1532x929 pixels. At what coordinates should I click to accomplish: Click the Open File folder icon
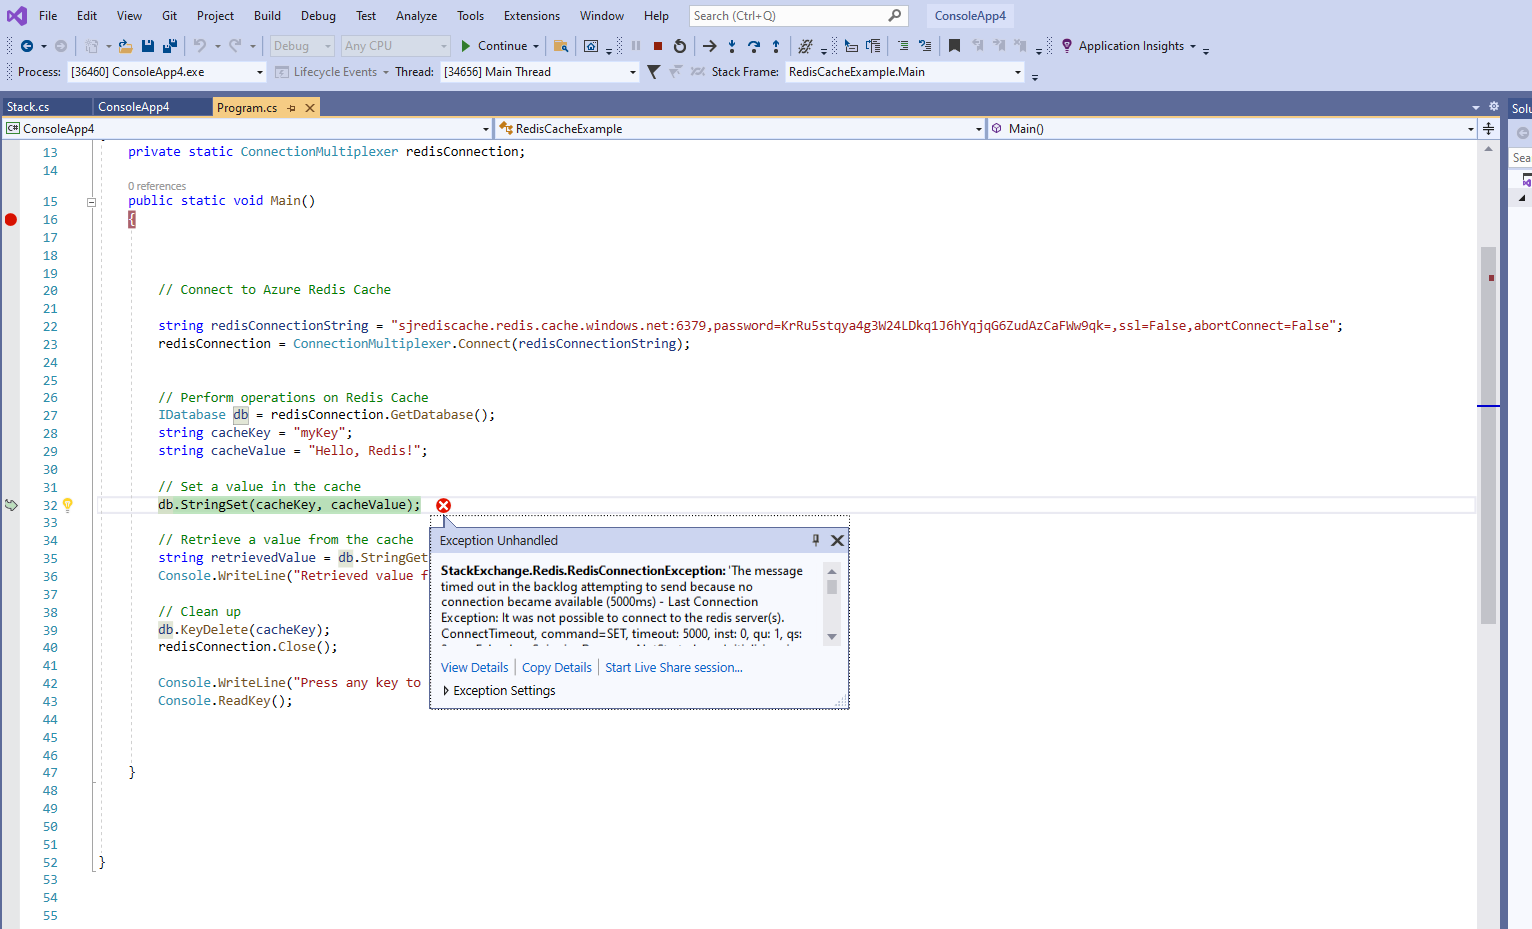[x=126, y=46]
